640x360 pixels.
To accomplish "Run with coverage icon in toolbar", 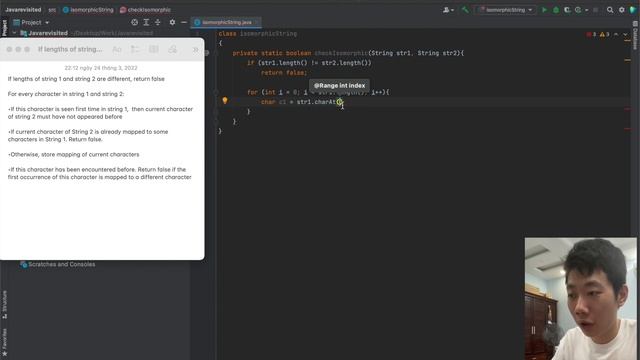I will 567,10.
